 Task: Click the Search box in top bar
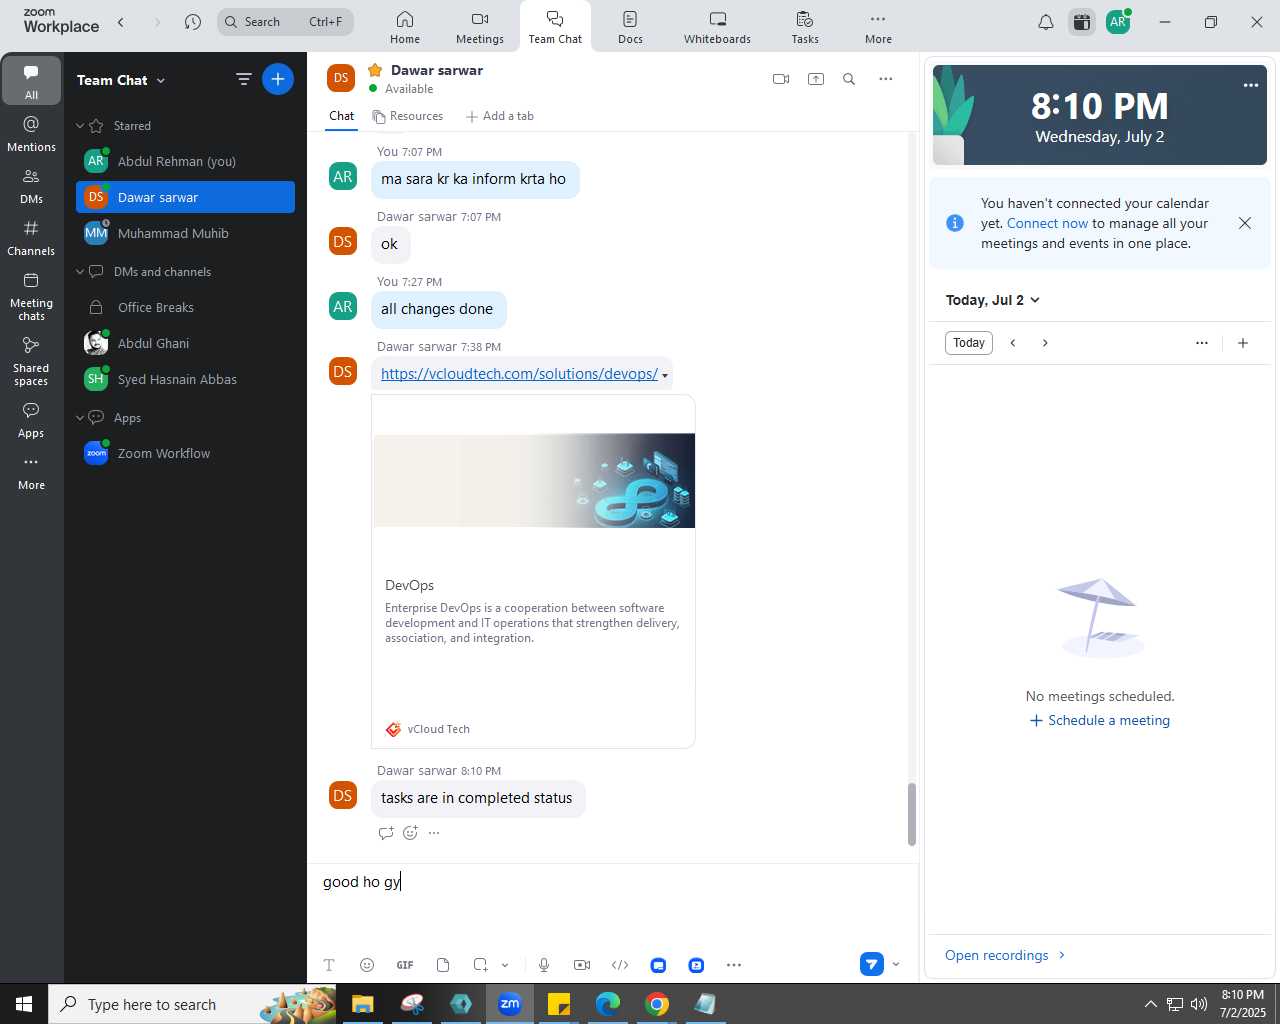coord(285,22)
